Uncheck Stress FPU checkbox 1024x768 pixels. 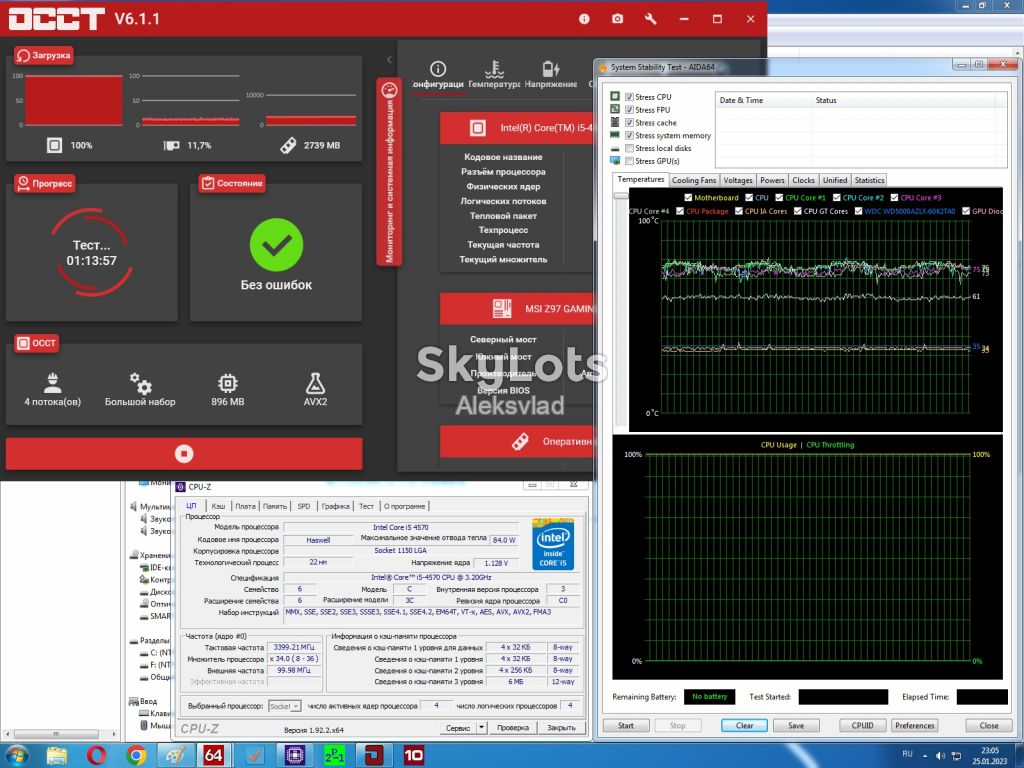[x=630, y=110]
